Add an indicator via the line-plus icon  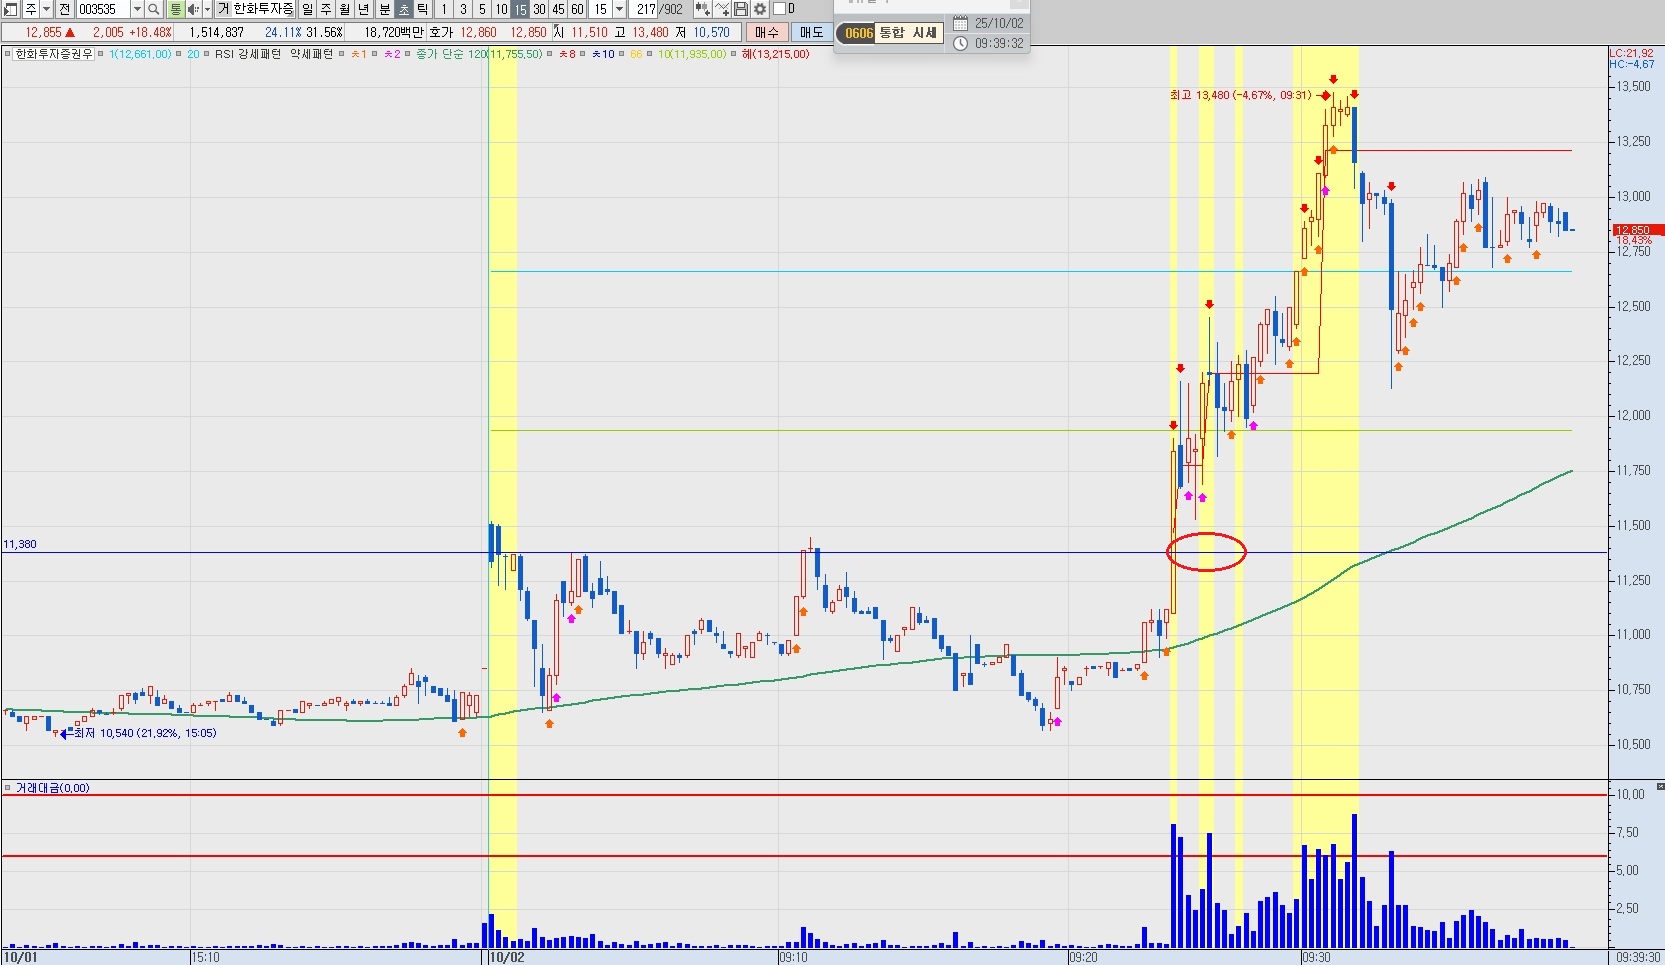point(723,9)
